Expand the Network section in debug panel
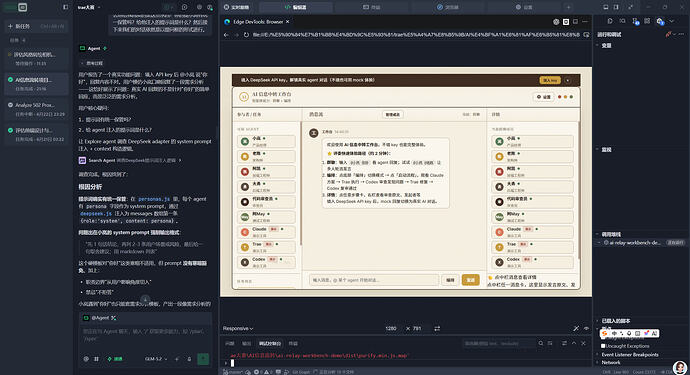The width and height of the screenshot is (690, 375). click(x=611, y=362)
